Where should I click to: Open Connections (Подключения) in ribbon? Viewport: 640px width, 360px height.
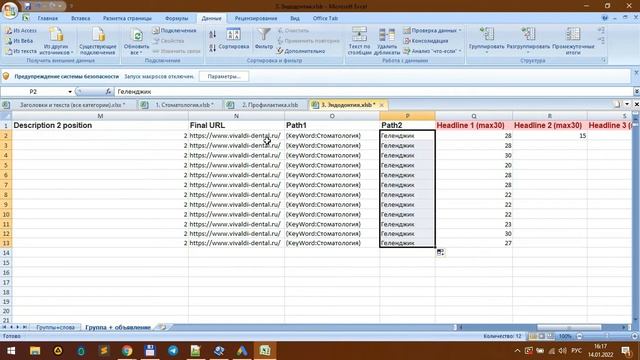pyautogui.click(x=174, y=31)
